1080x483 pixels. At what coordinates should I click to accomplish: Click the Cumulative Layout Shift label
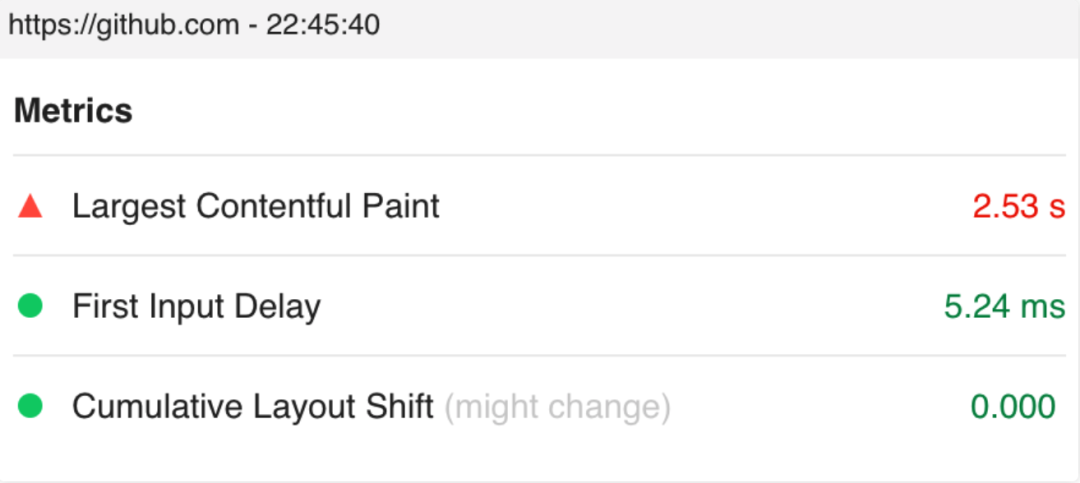[252, 407]
